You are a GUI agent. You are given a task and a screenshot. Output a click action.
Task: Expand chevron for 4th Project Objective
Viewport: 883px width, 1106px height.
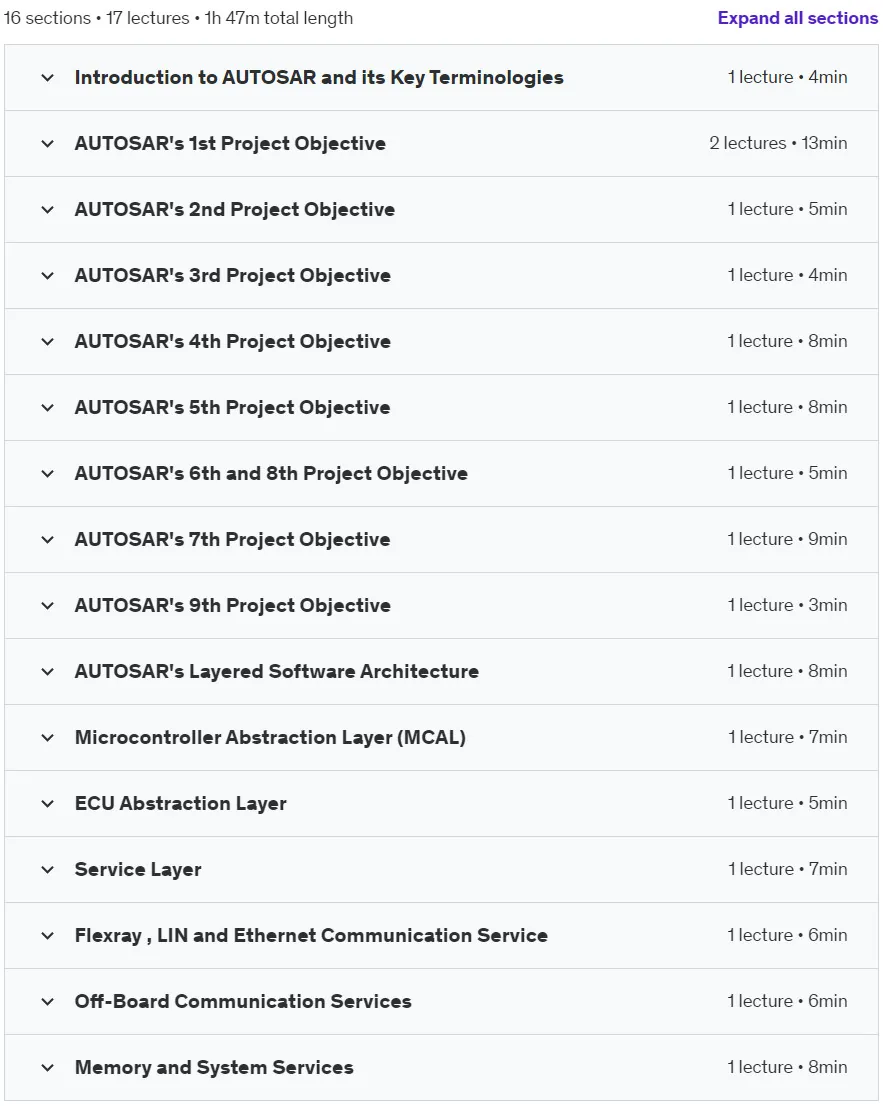pyautogui.click(x=47, y=342)
